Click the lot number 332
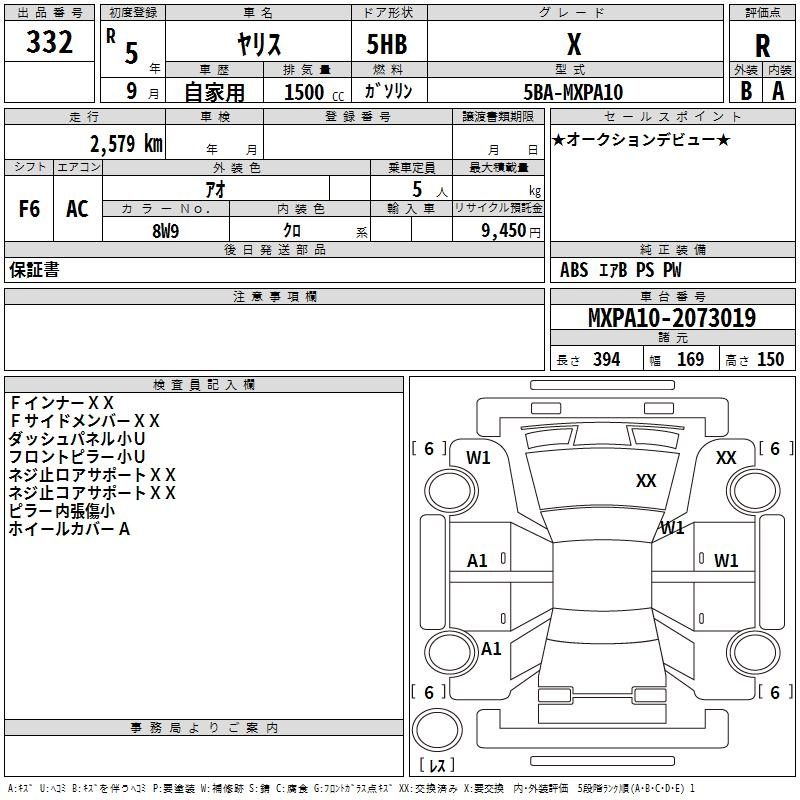 [49, 42]
